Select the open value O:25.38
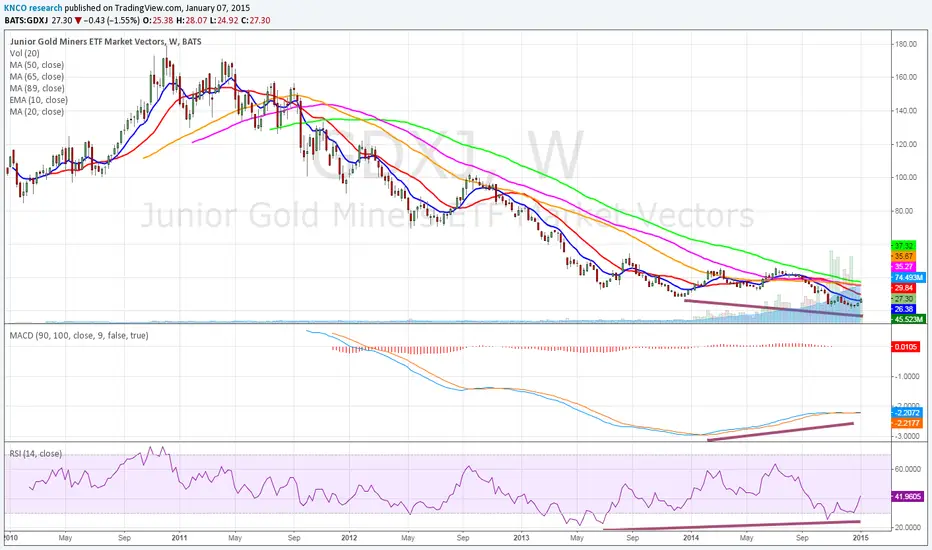This screenshot has height=550, width=932. coord(157,20)
